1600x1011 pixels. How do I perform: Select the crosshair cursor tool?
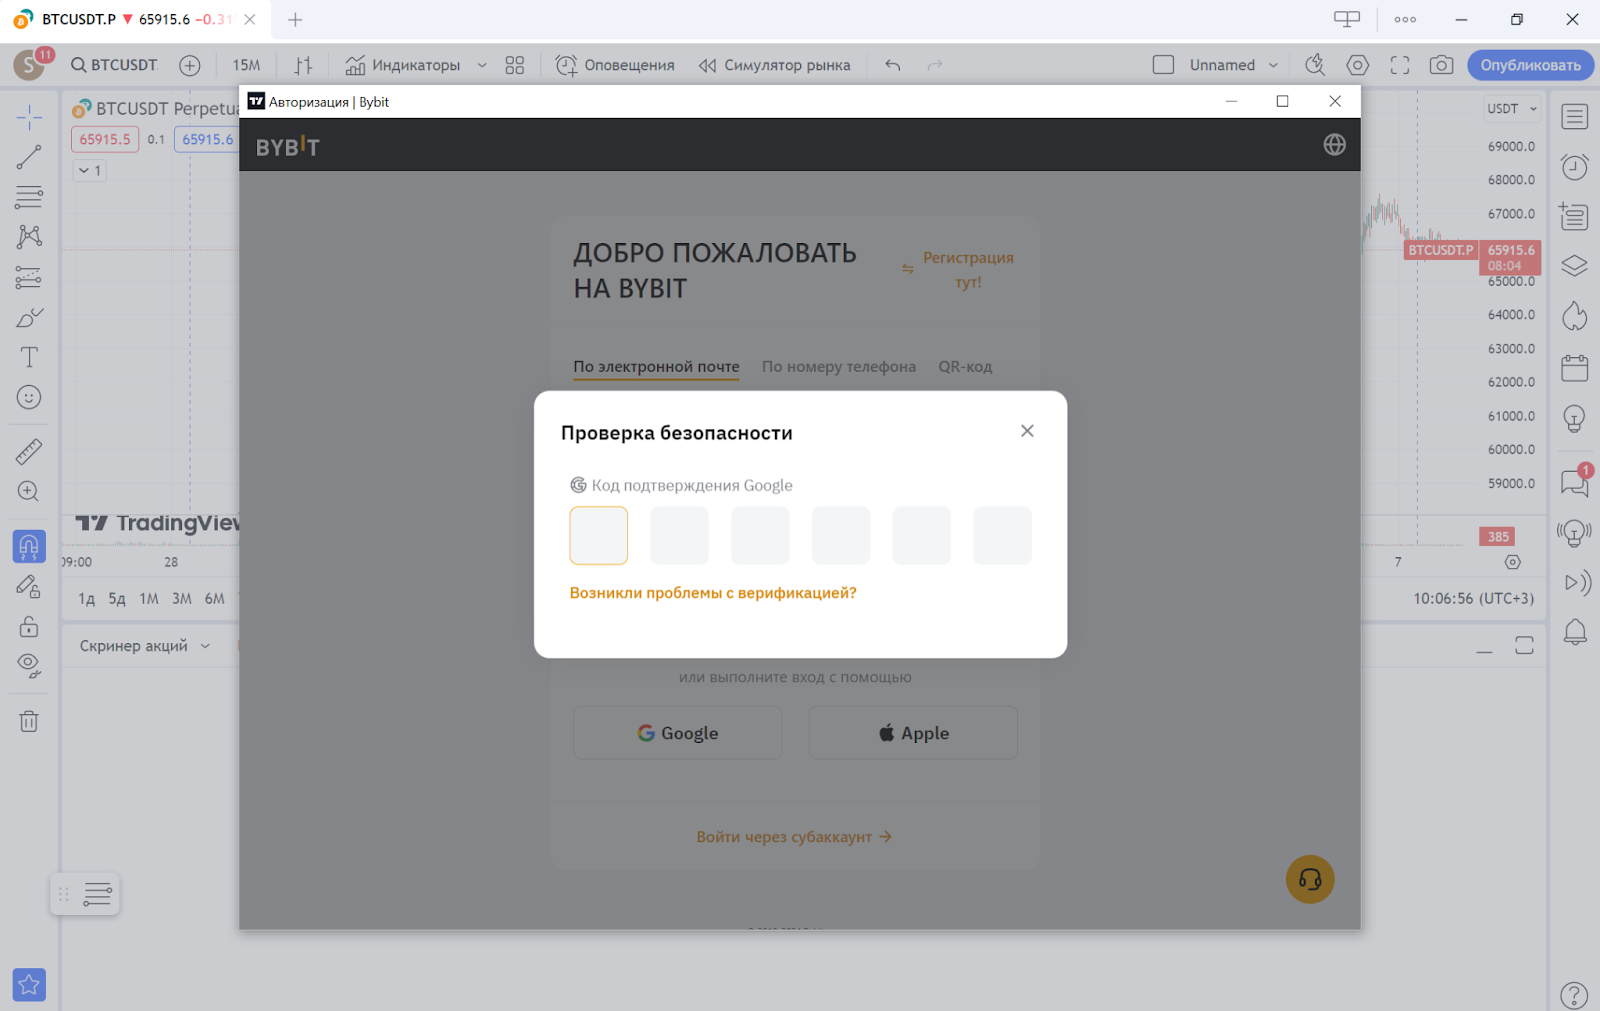pyautogui.click(x=29, y=117)
